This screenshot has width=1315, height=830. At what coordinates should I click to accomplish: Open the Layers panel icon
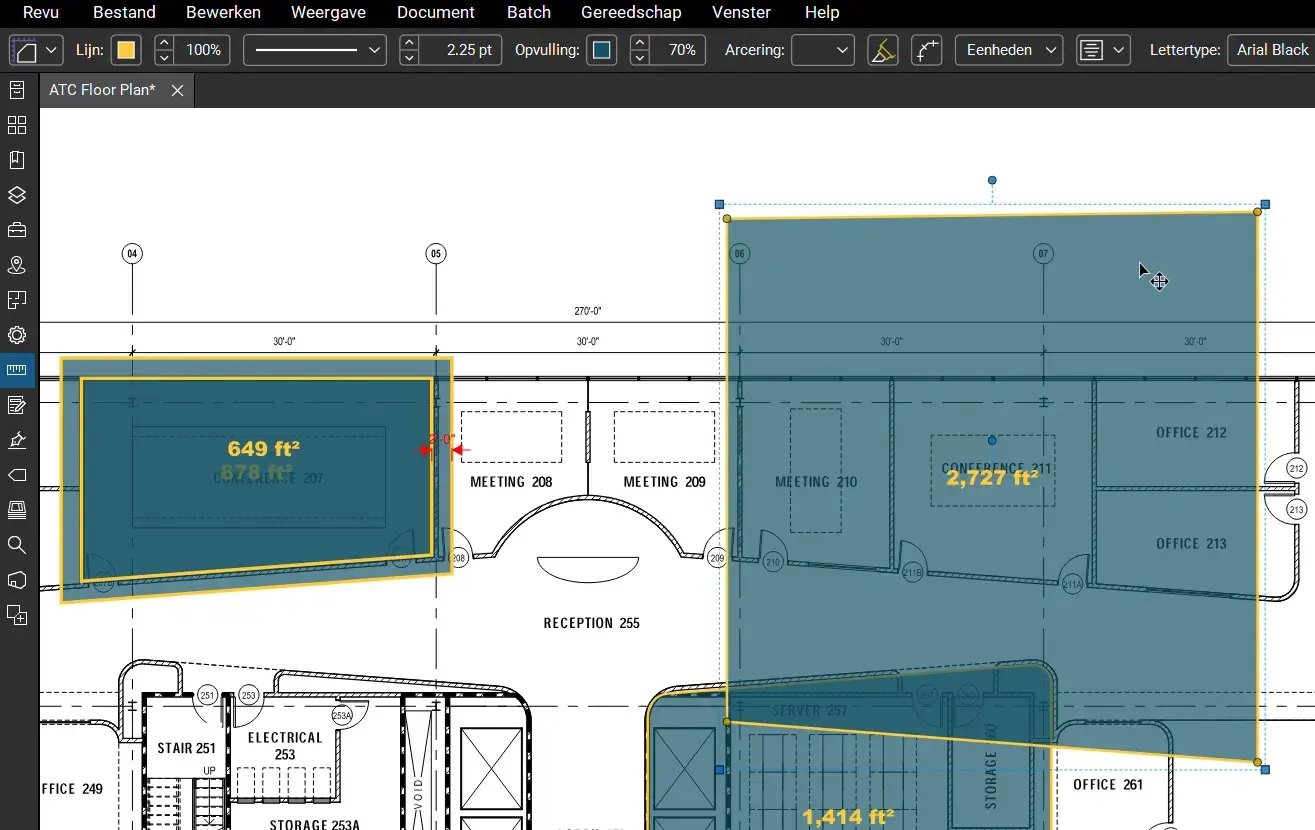17,195
